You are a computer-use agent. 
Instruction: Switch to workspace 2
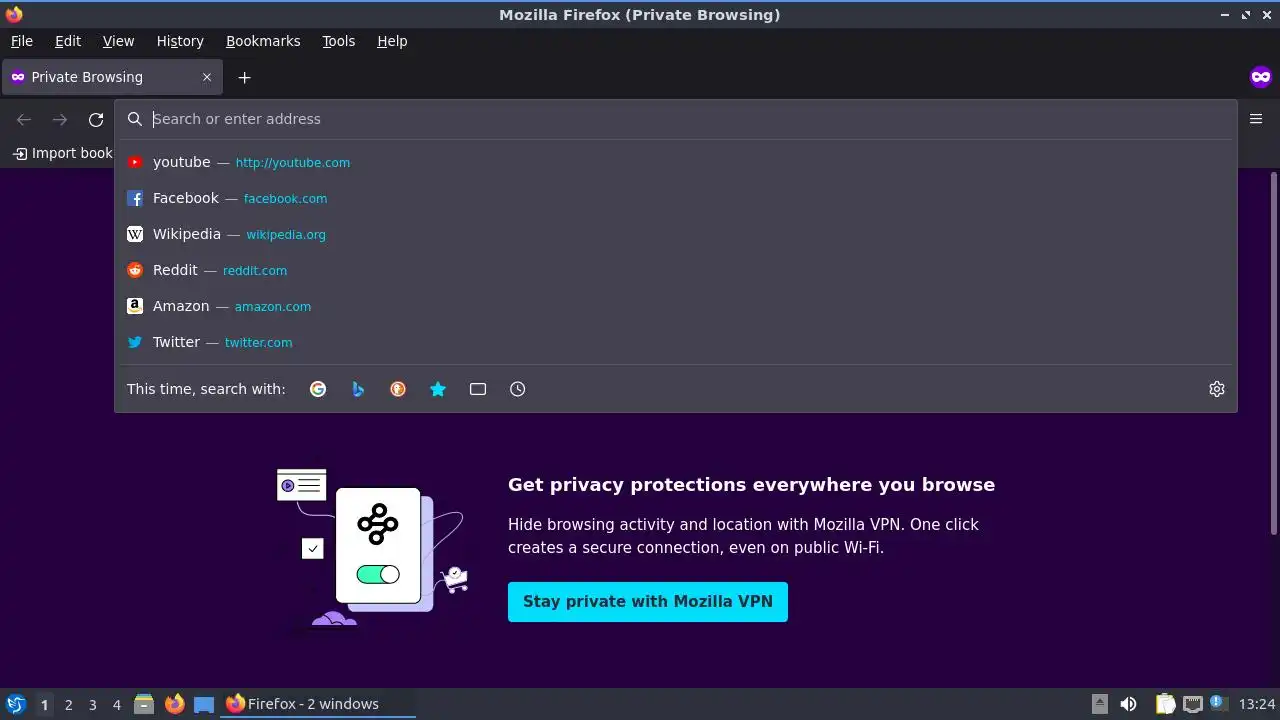coord(68,705)
